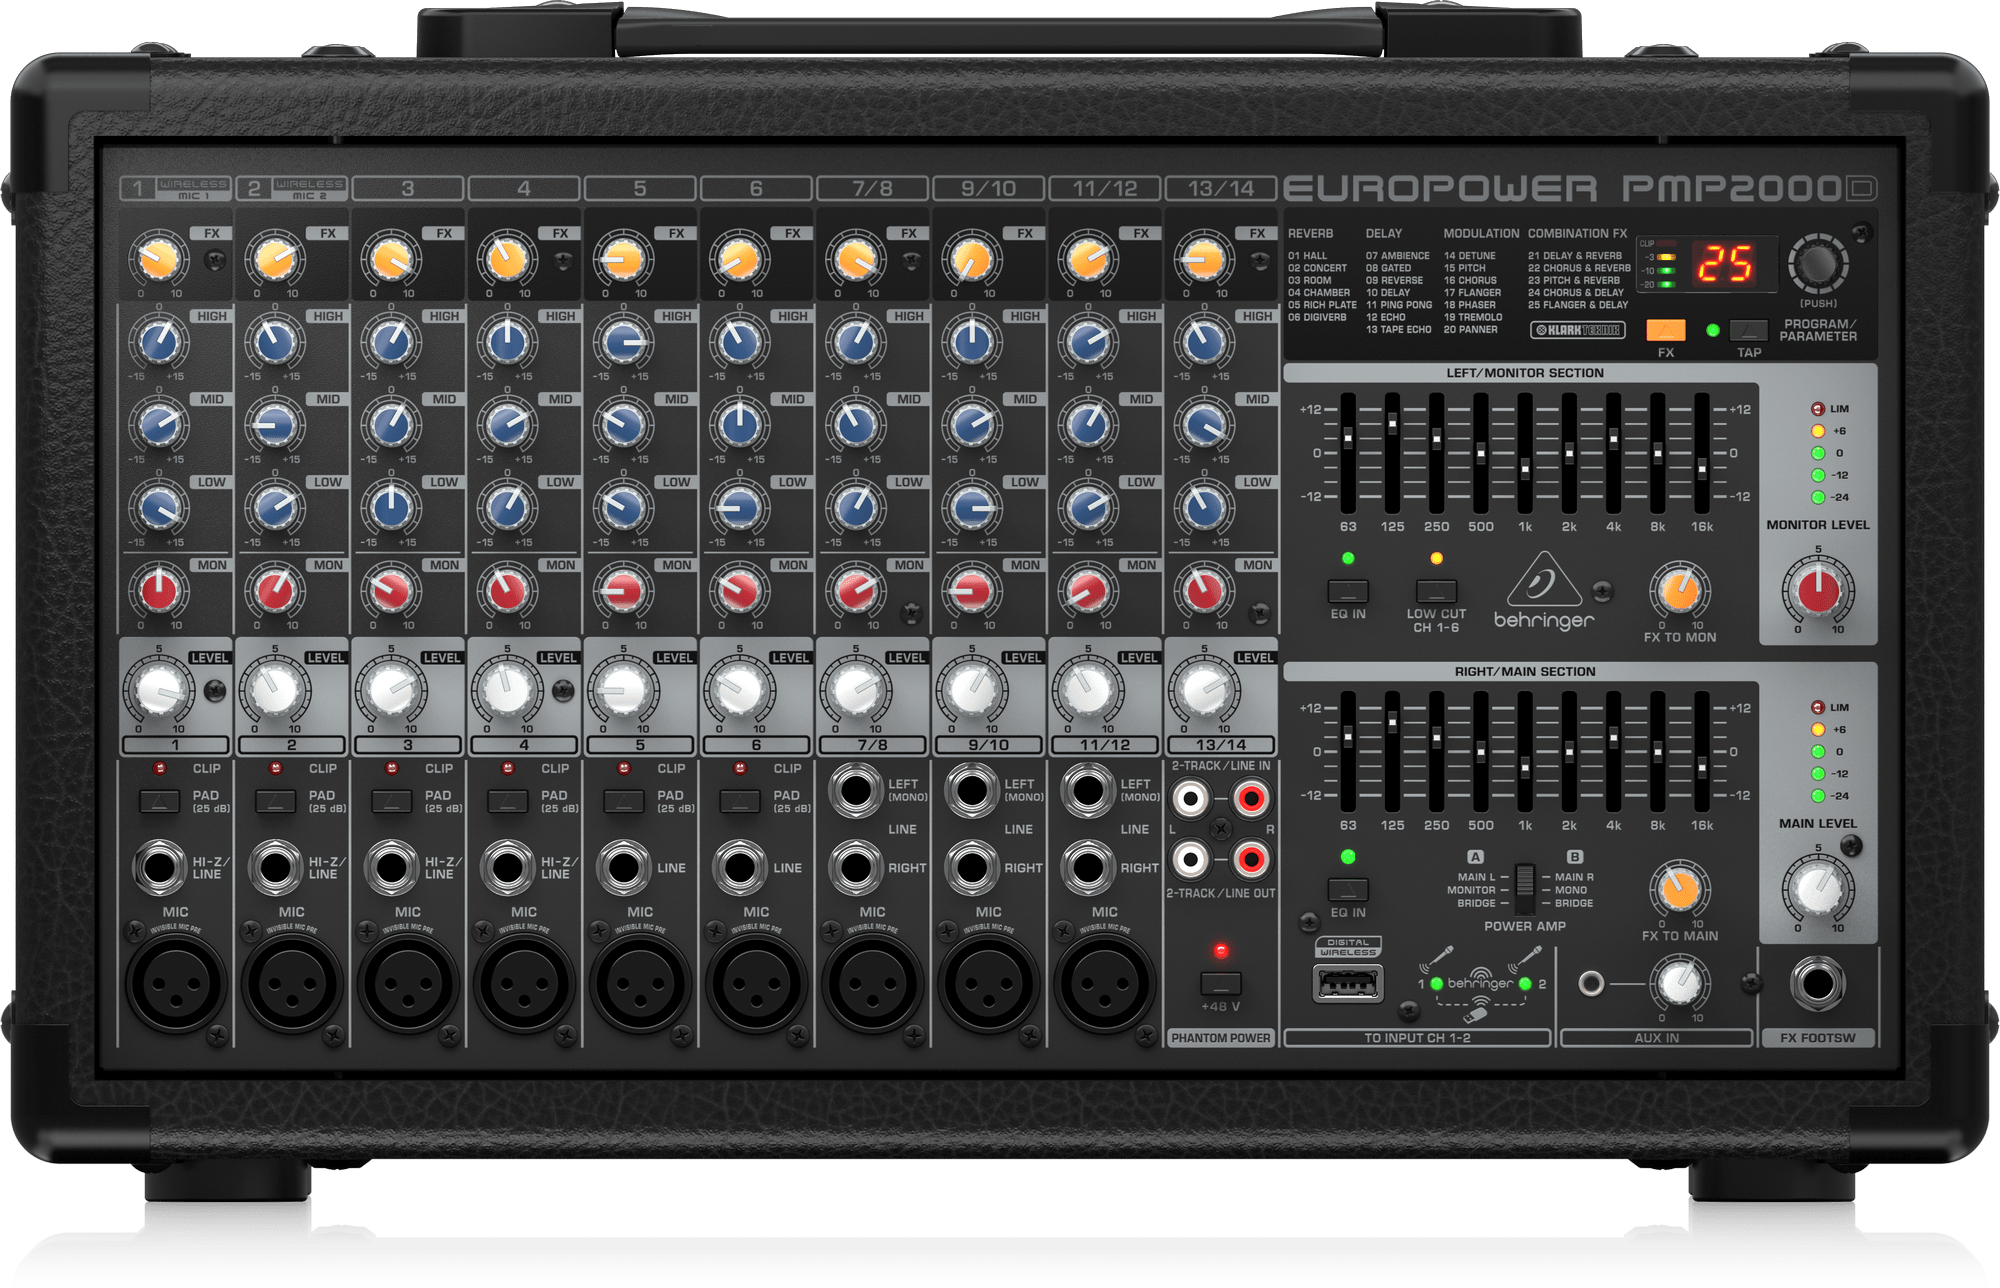Screen dimensions: 2000x1288
Task: Click the channel 6 LINE jack
Action: pos(740,867)
